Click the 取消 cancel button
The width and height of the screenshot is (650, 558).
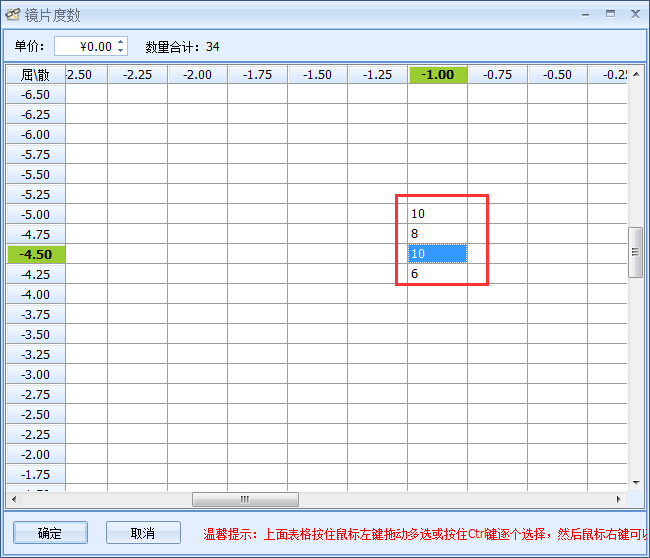pyautogui.click(x=143, y=533)
